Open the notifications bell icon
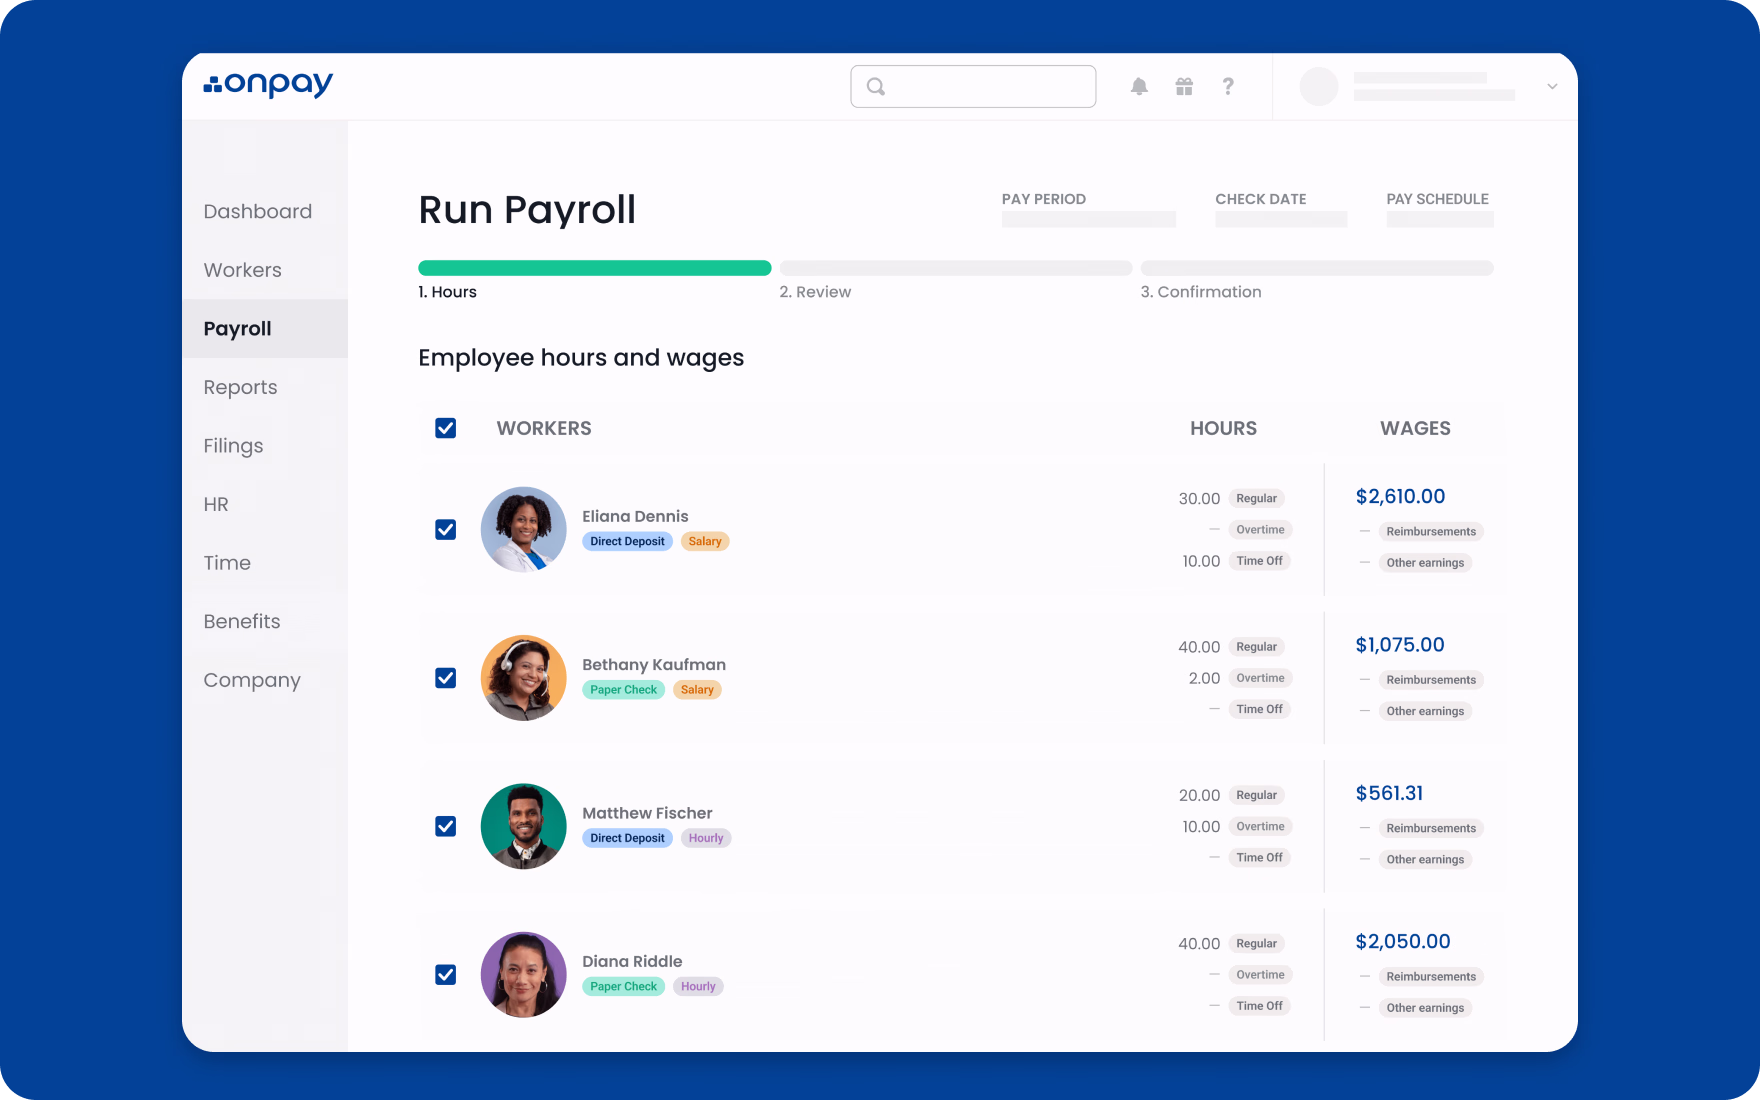 point(1138,86)
